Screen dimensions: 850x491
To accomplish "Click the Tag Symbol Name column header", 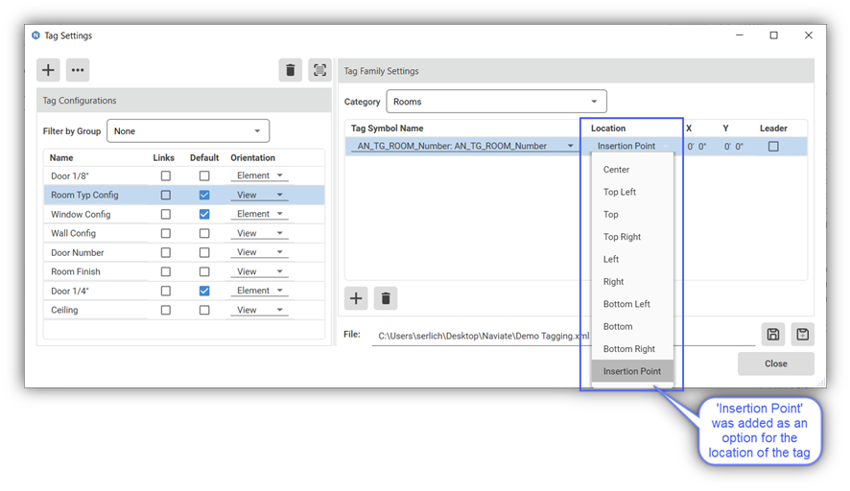I will point(387,128).
